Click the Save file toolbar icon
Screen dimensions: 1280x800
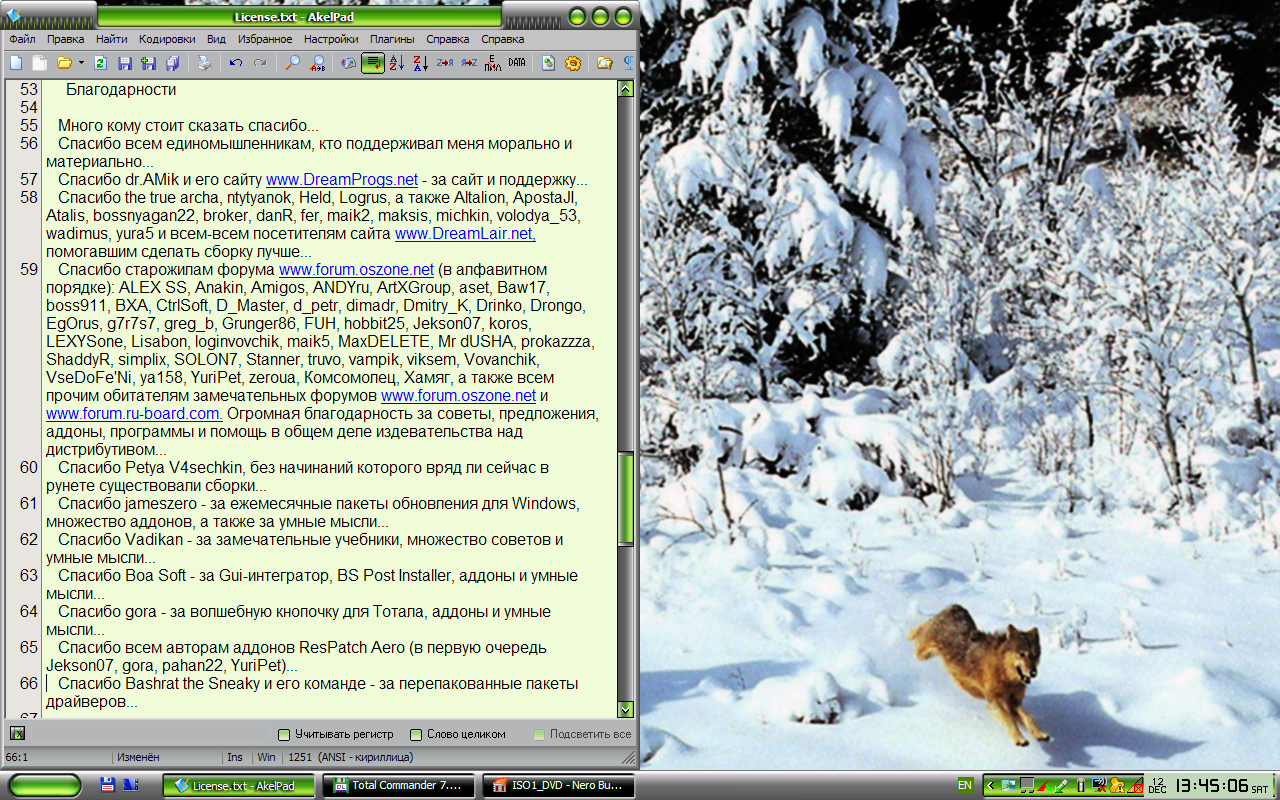125,63
